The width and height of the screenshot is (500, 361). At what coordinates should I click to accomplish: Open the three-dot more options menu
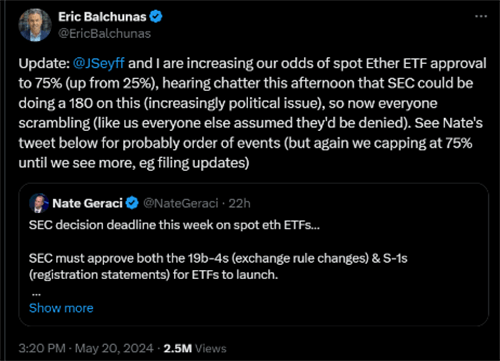tap(481, 16)
